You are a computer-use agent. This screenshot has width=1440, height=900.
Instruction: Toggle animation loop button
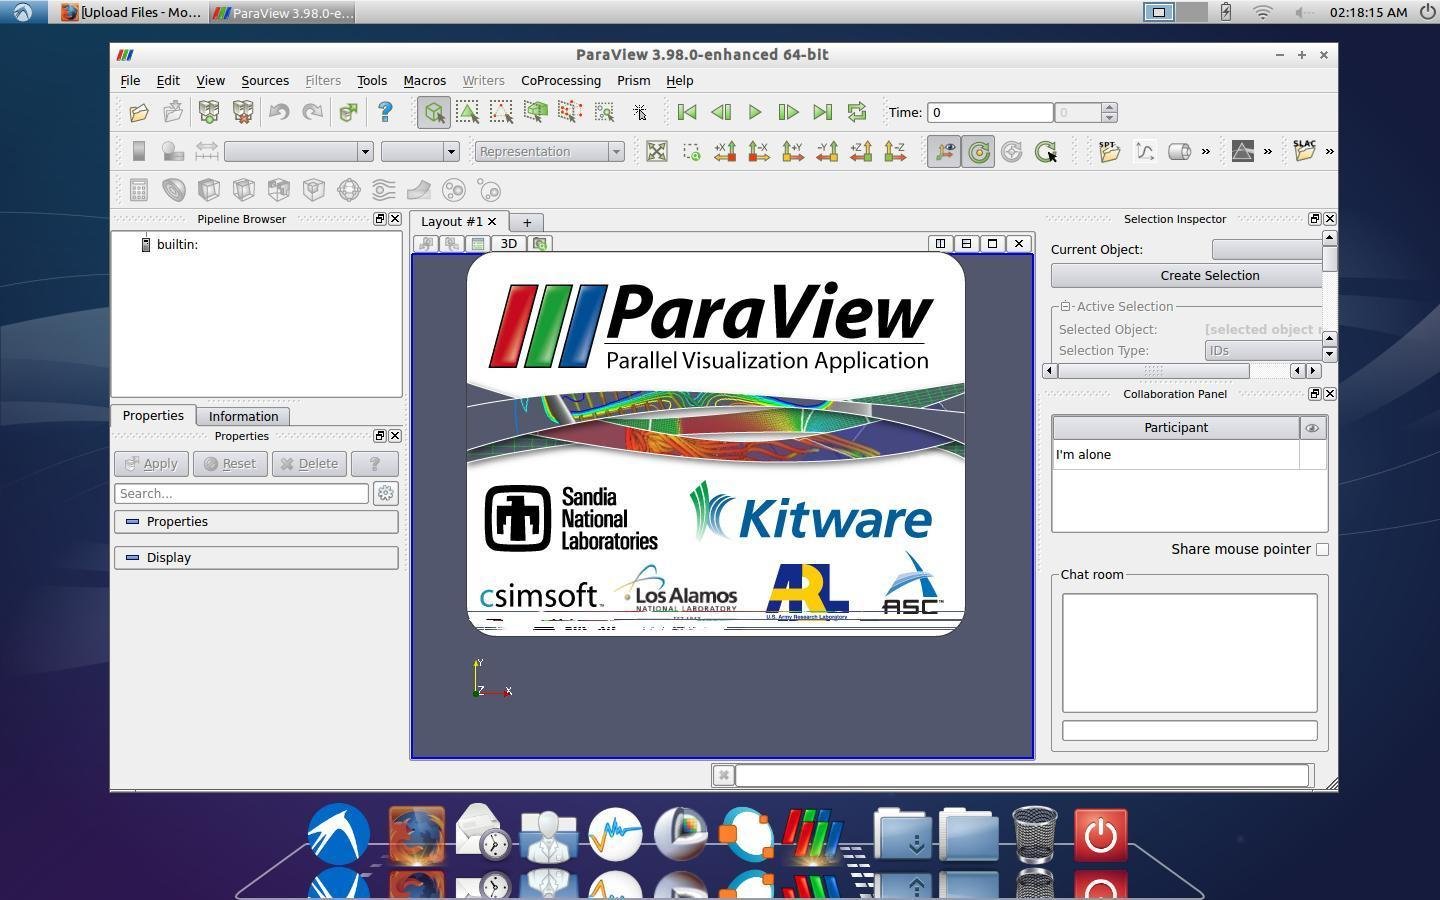[x=856, y=112]
